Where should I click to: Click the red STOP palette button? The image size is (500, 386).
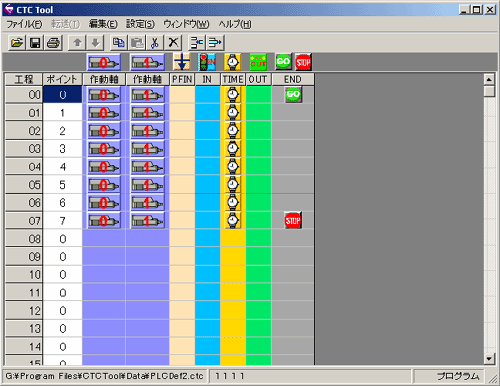click(x=303, y=62)
